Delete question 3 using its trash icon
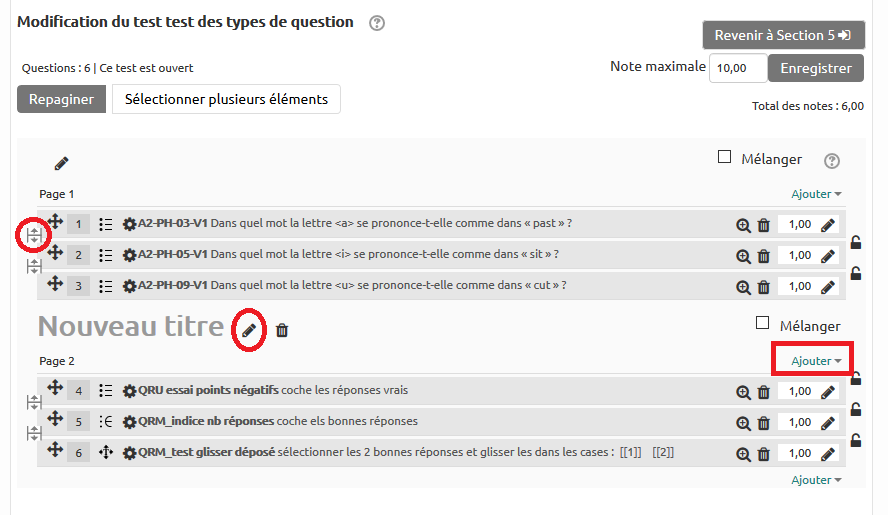Viewport: 888px width, 515px height. 764,287
